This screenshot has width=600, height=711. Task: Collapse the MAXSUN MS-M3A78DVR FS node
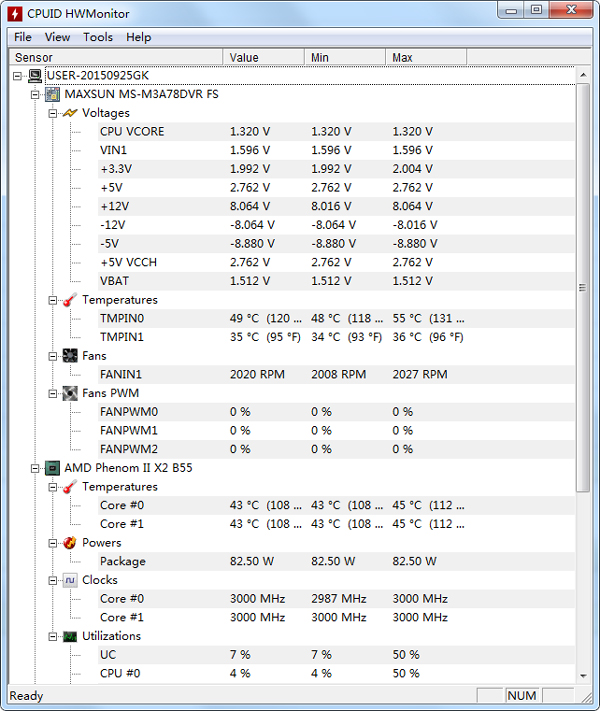pos(35,95)
